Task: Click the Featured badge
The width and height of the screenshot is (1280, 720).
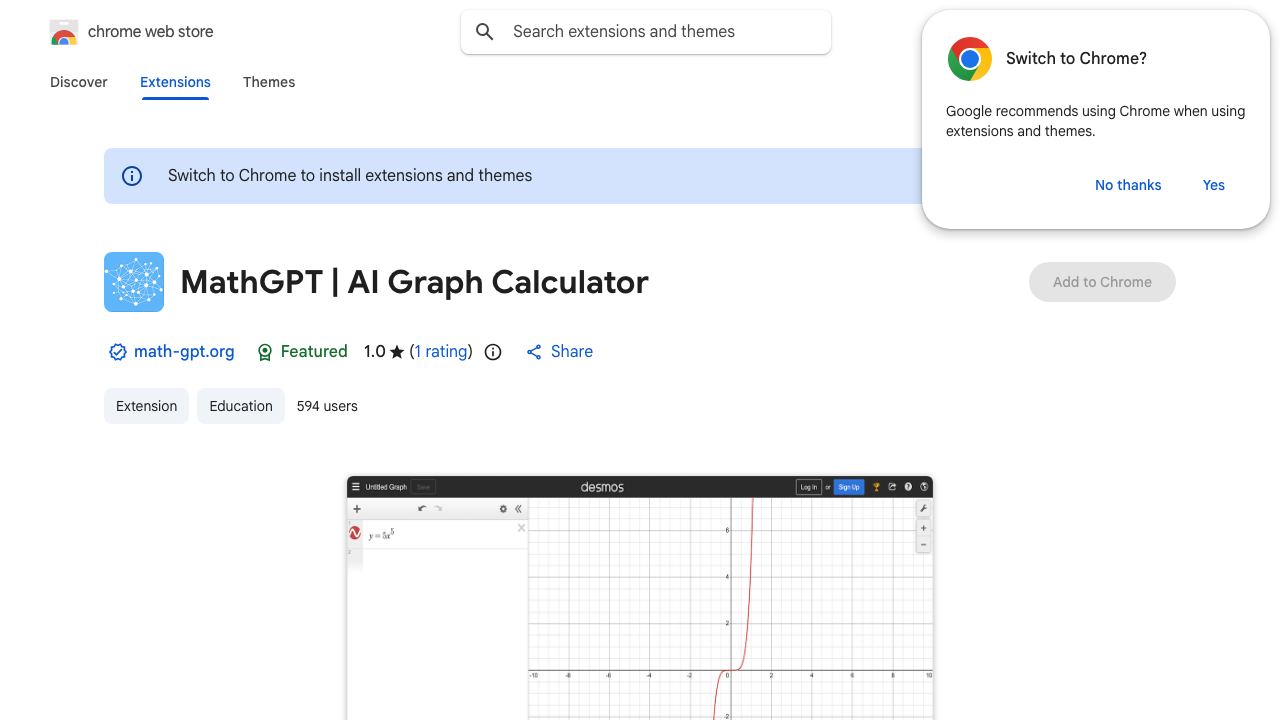Action: [302, 351]
